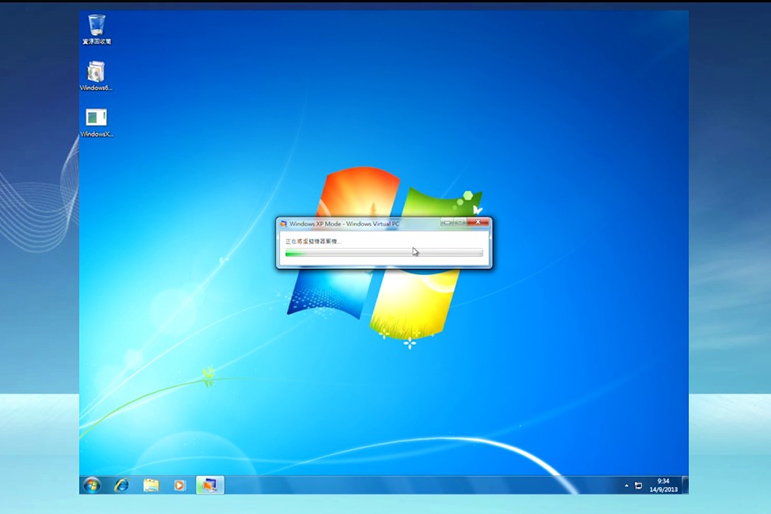
Task: Open Windows Media Player from taskbar
Action: [179, 485]
